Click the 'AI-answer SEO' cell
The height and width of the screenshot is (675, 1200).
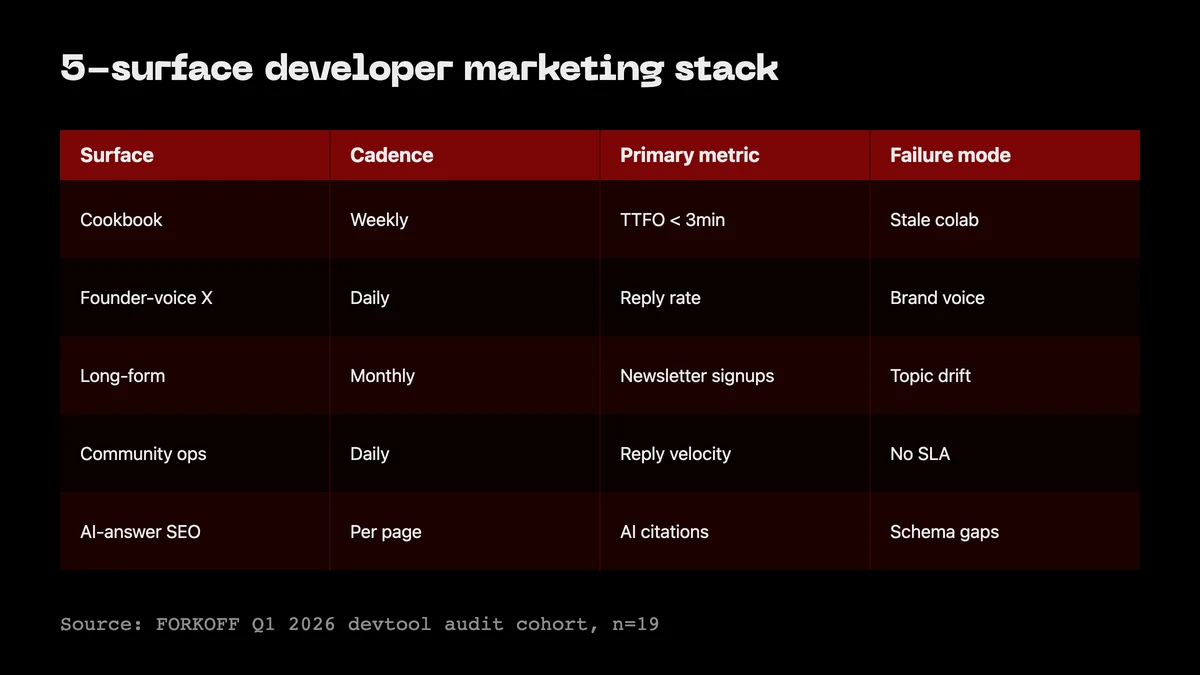(x=195, y=531)
